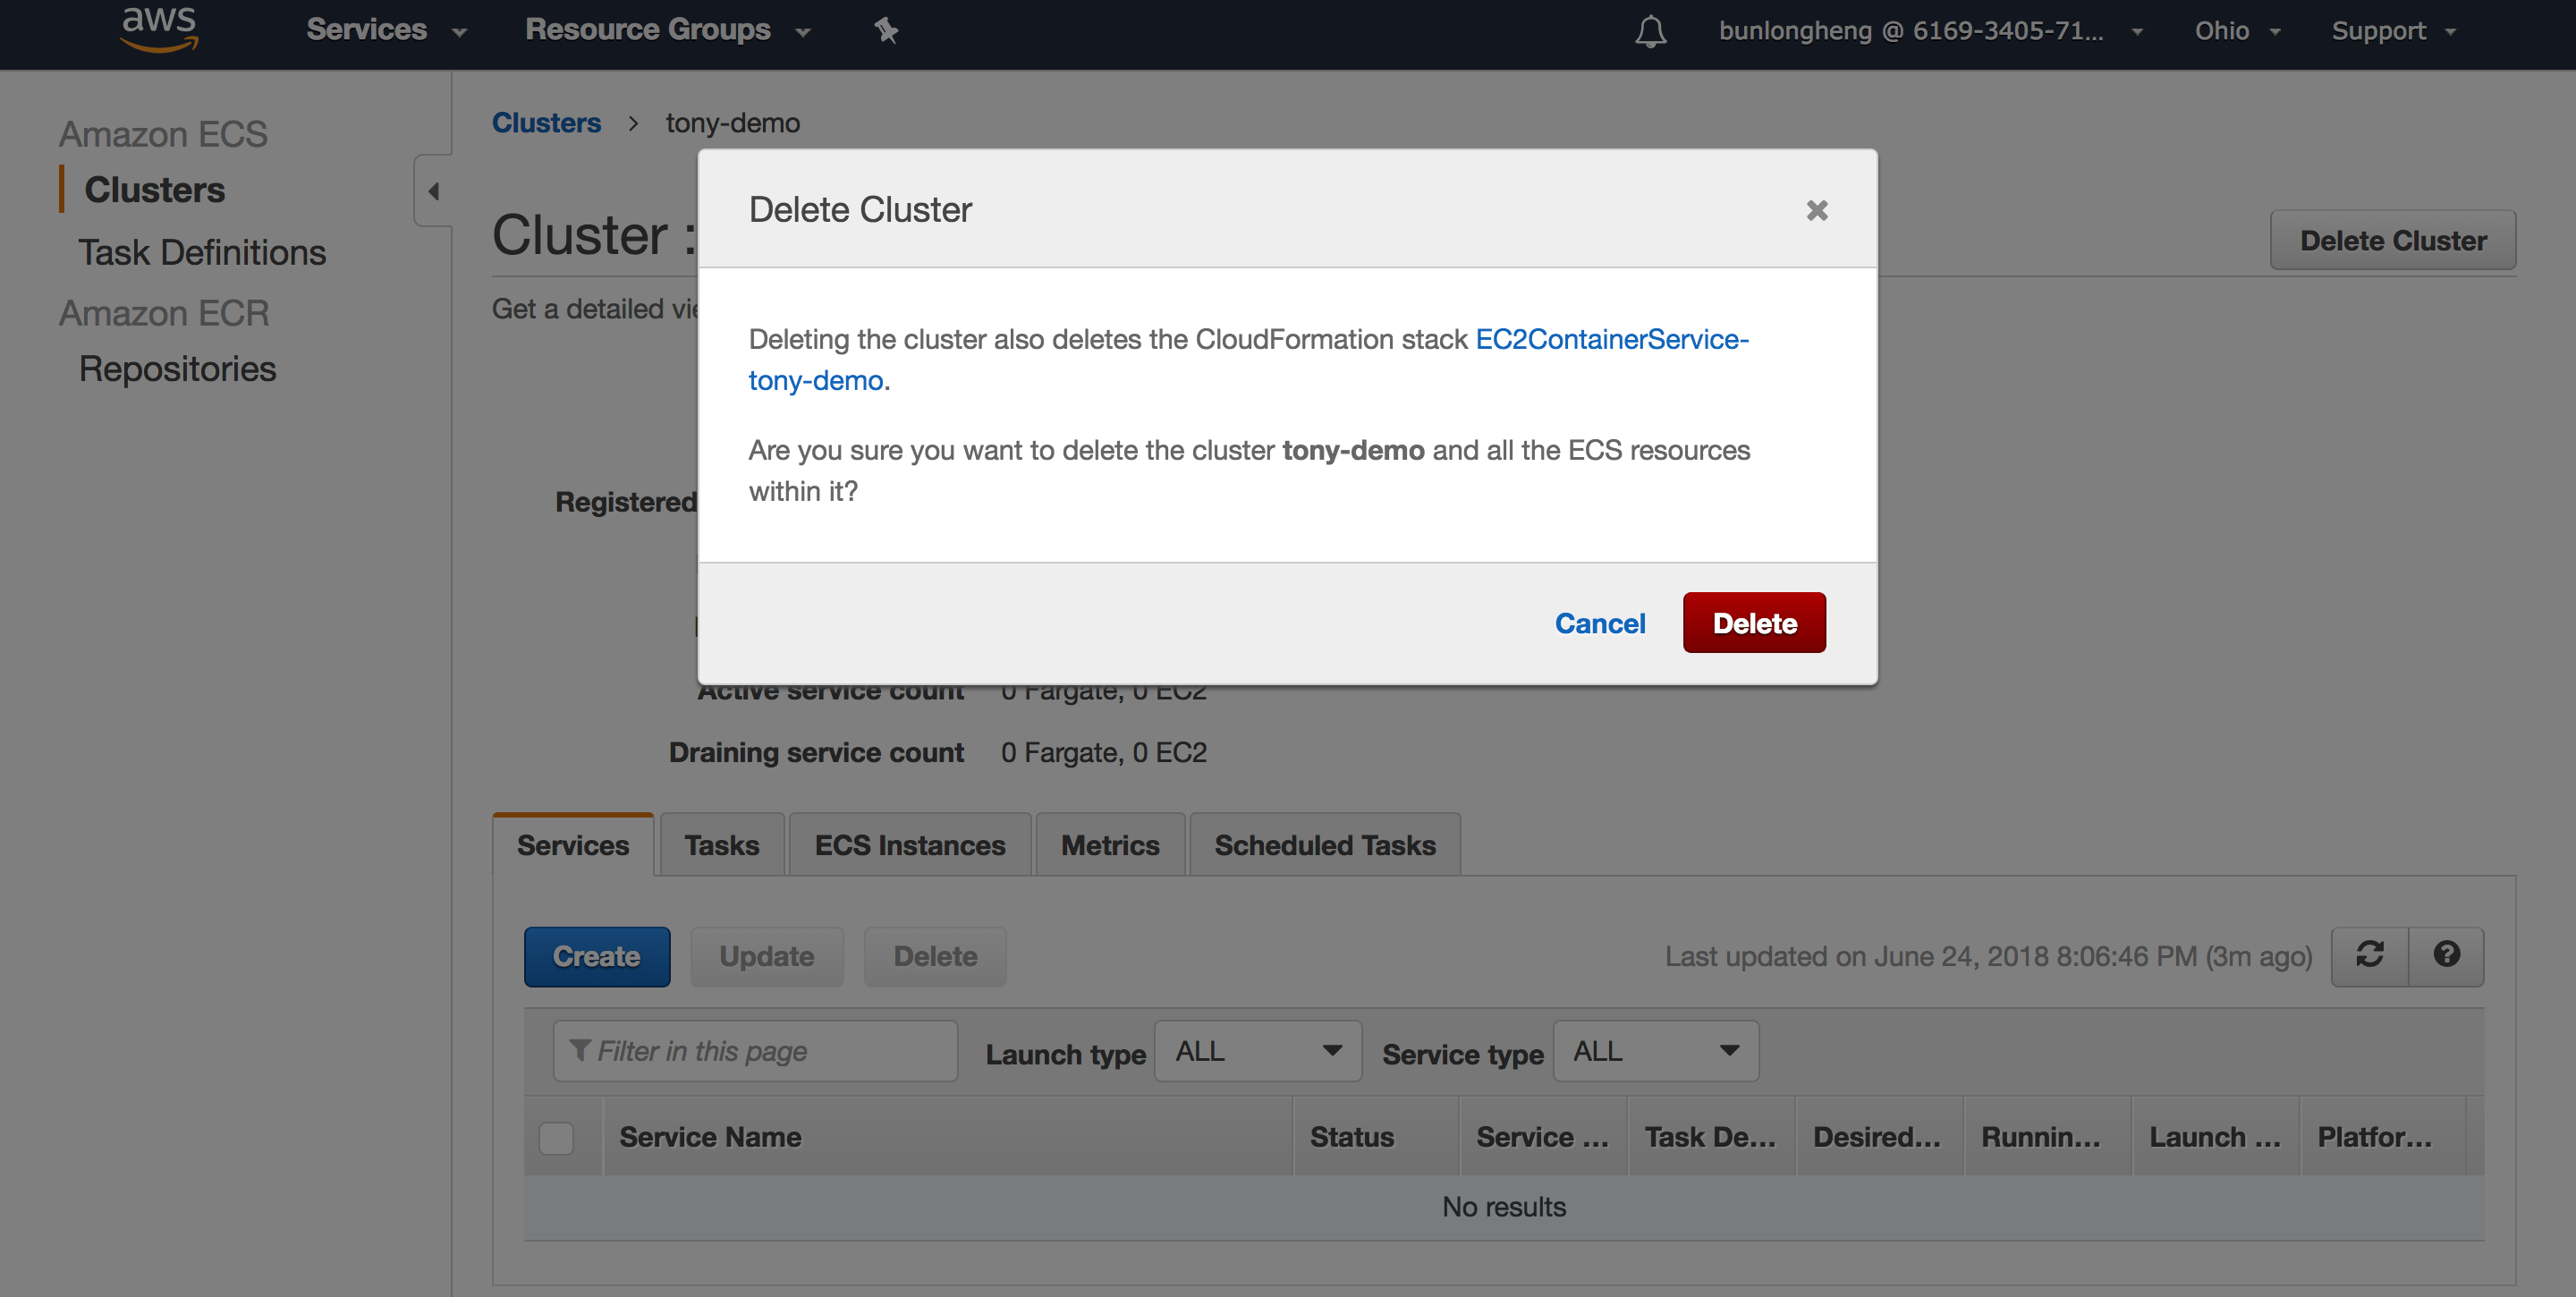The width and height of the screenshot is (2576, 1297).
Task: Refresh the services list
Action: tap(2370, 956)
